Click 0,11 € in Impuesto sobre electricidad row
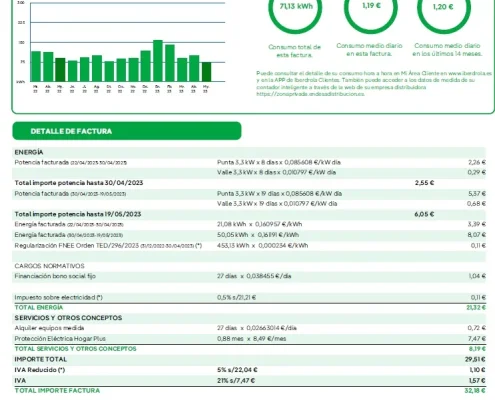The width and height of the screenshot is (495, 400). coord(478,297)
